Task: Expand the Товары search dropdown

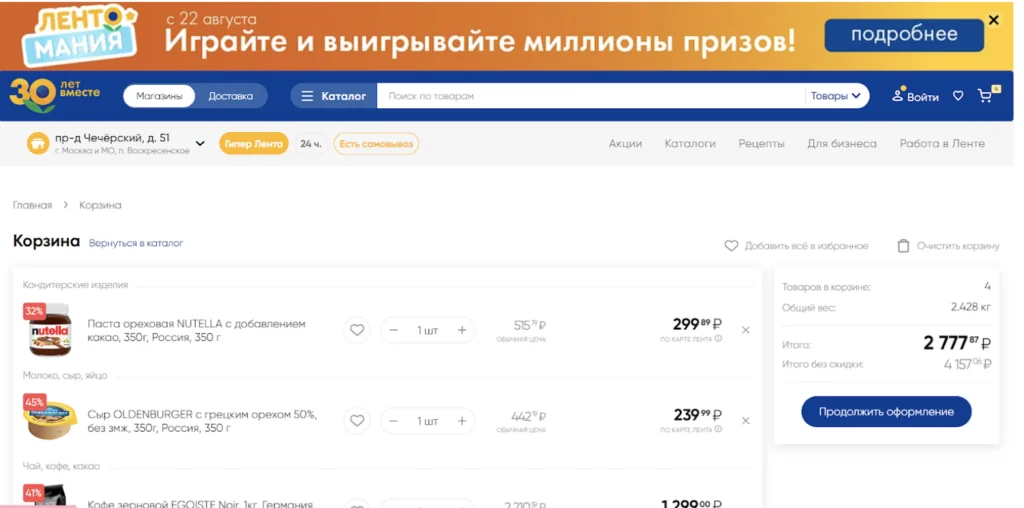Action: [836, 96]
